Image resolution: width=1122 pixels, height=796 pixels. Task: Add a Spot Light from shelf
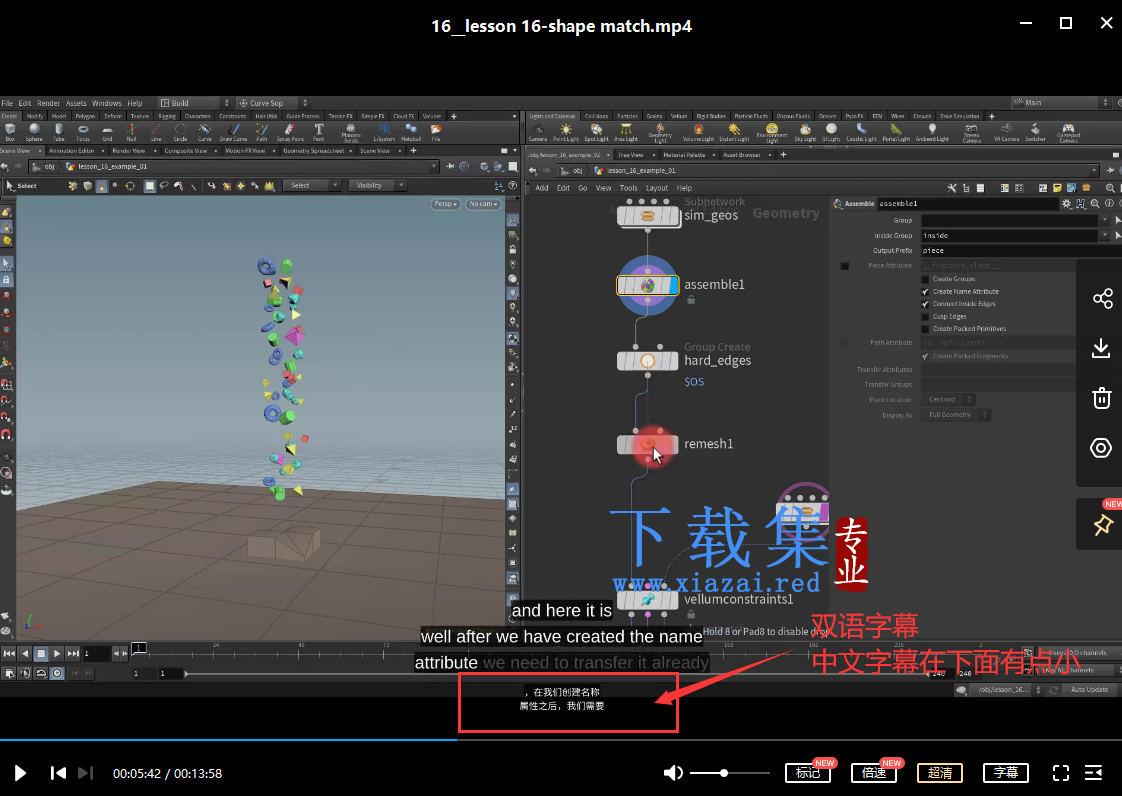pyautogui.click(x=596, y=132)
